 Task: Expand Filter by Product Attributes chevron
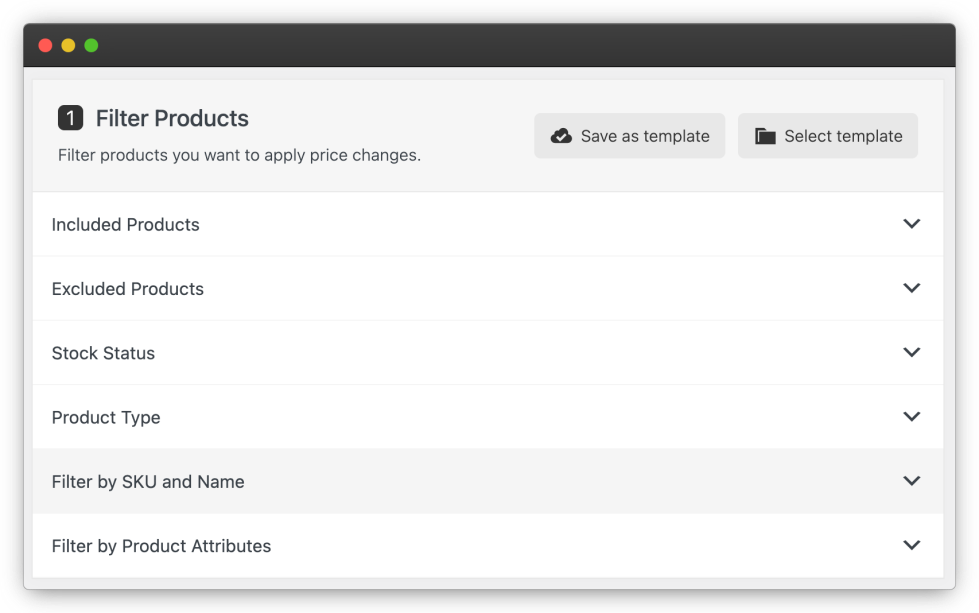(x=911, y=545)
